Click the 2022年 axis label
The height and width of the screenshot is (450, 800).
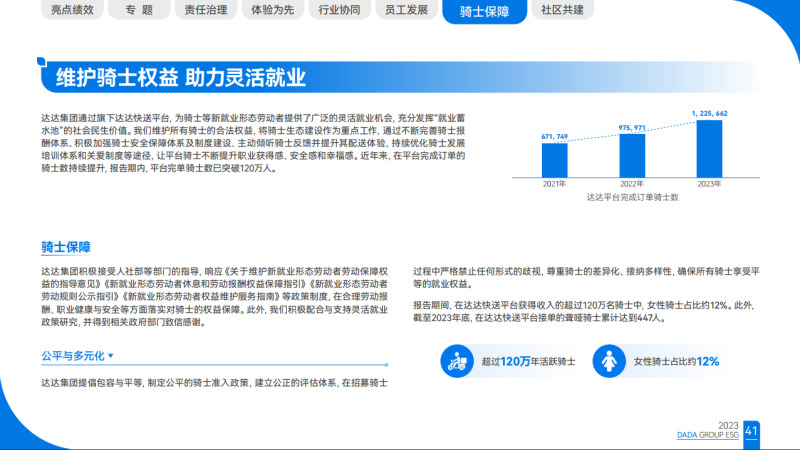[632, 184]
